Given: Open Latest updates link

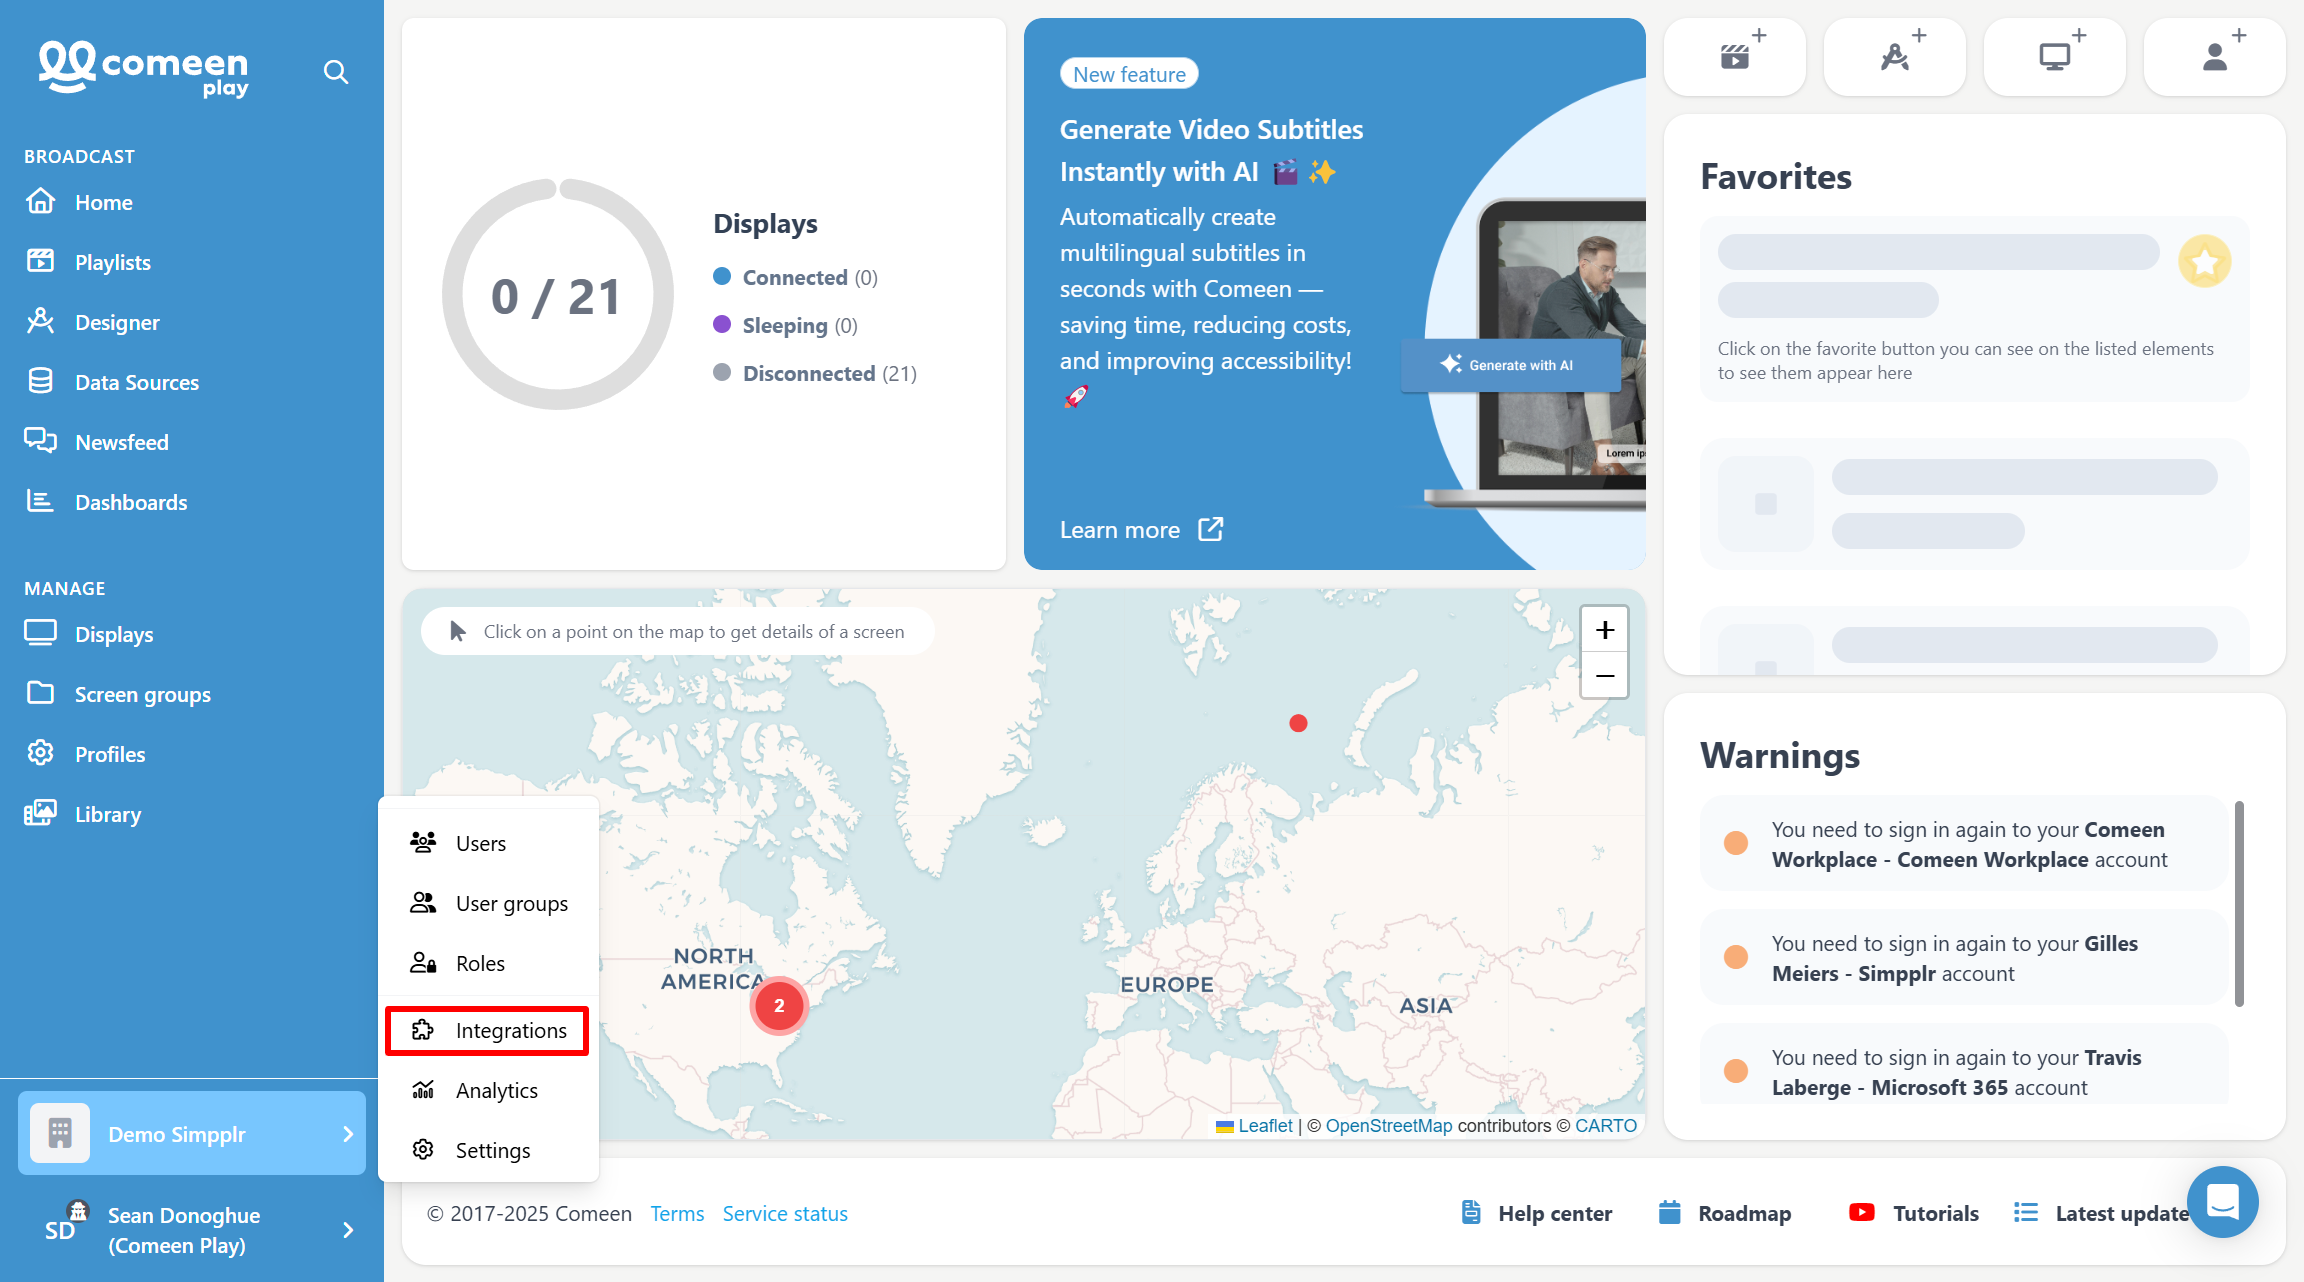Looking at the screenshot, I should pyautogui.click(x=2102, y=1213).
